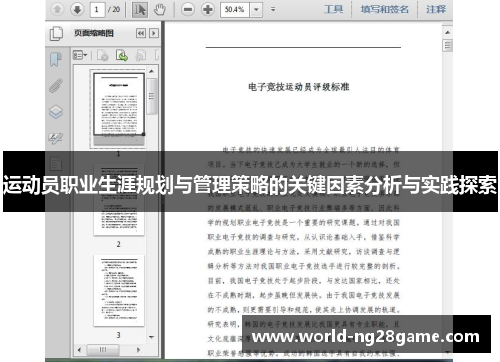Open the 注释 comments pane
Screen dimensions: 500x362
pyautogui.click(x=436, y=9)
